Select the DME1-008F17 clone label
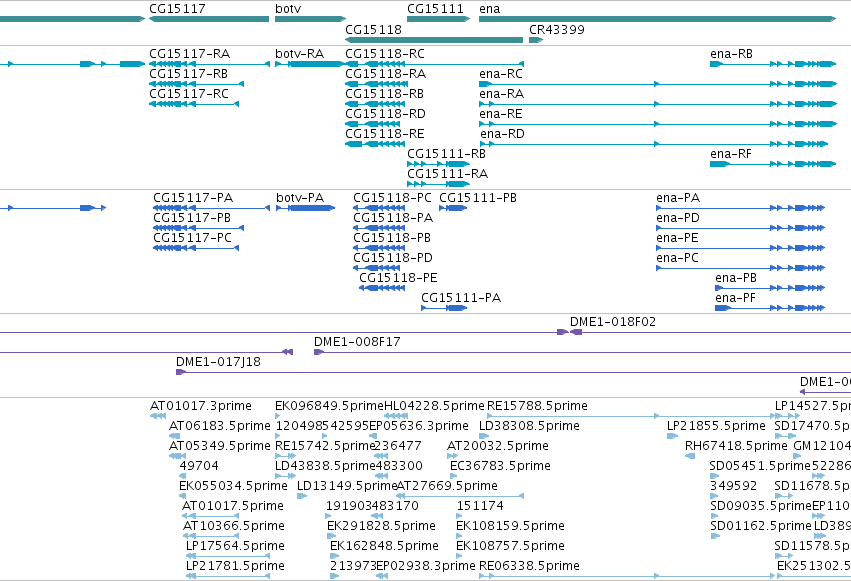The width and height of the screenshot is (851, 581). pos(357,342)
